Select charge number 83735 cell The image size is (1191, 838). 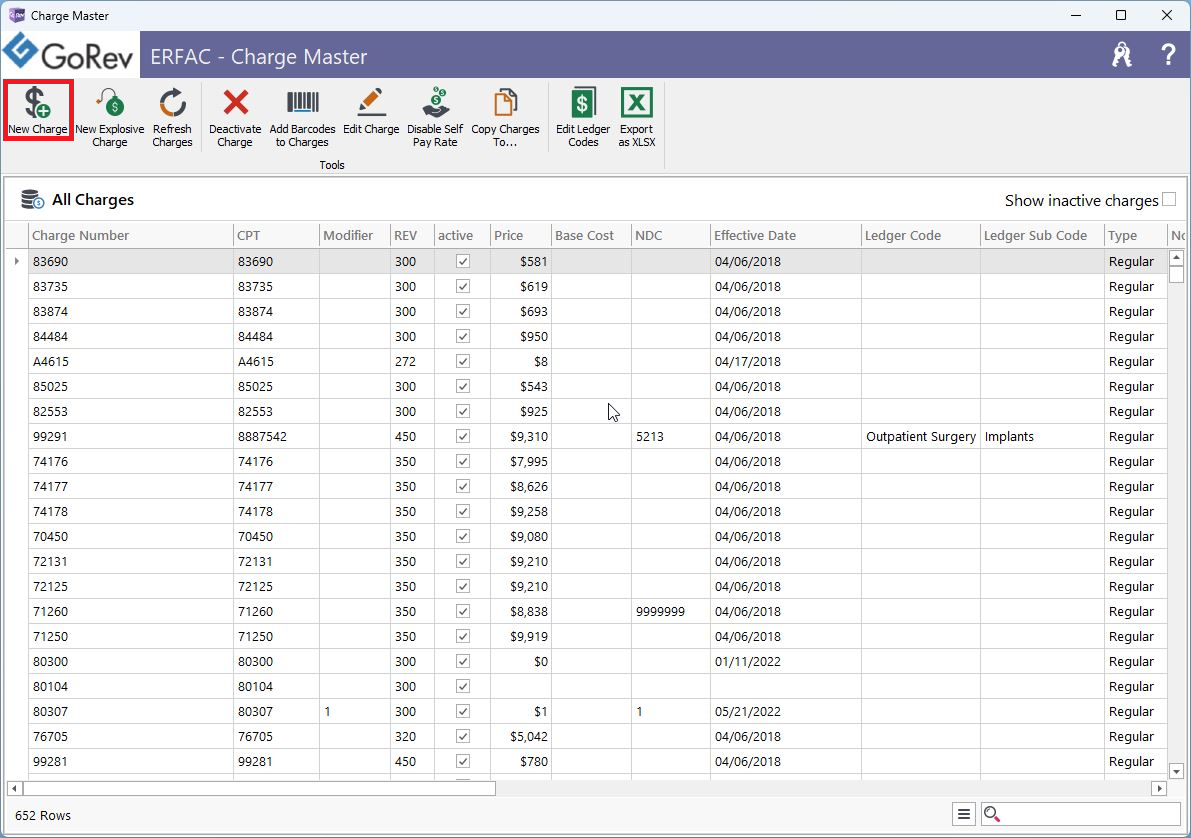coord(131,286)
